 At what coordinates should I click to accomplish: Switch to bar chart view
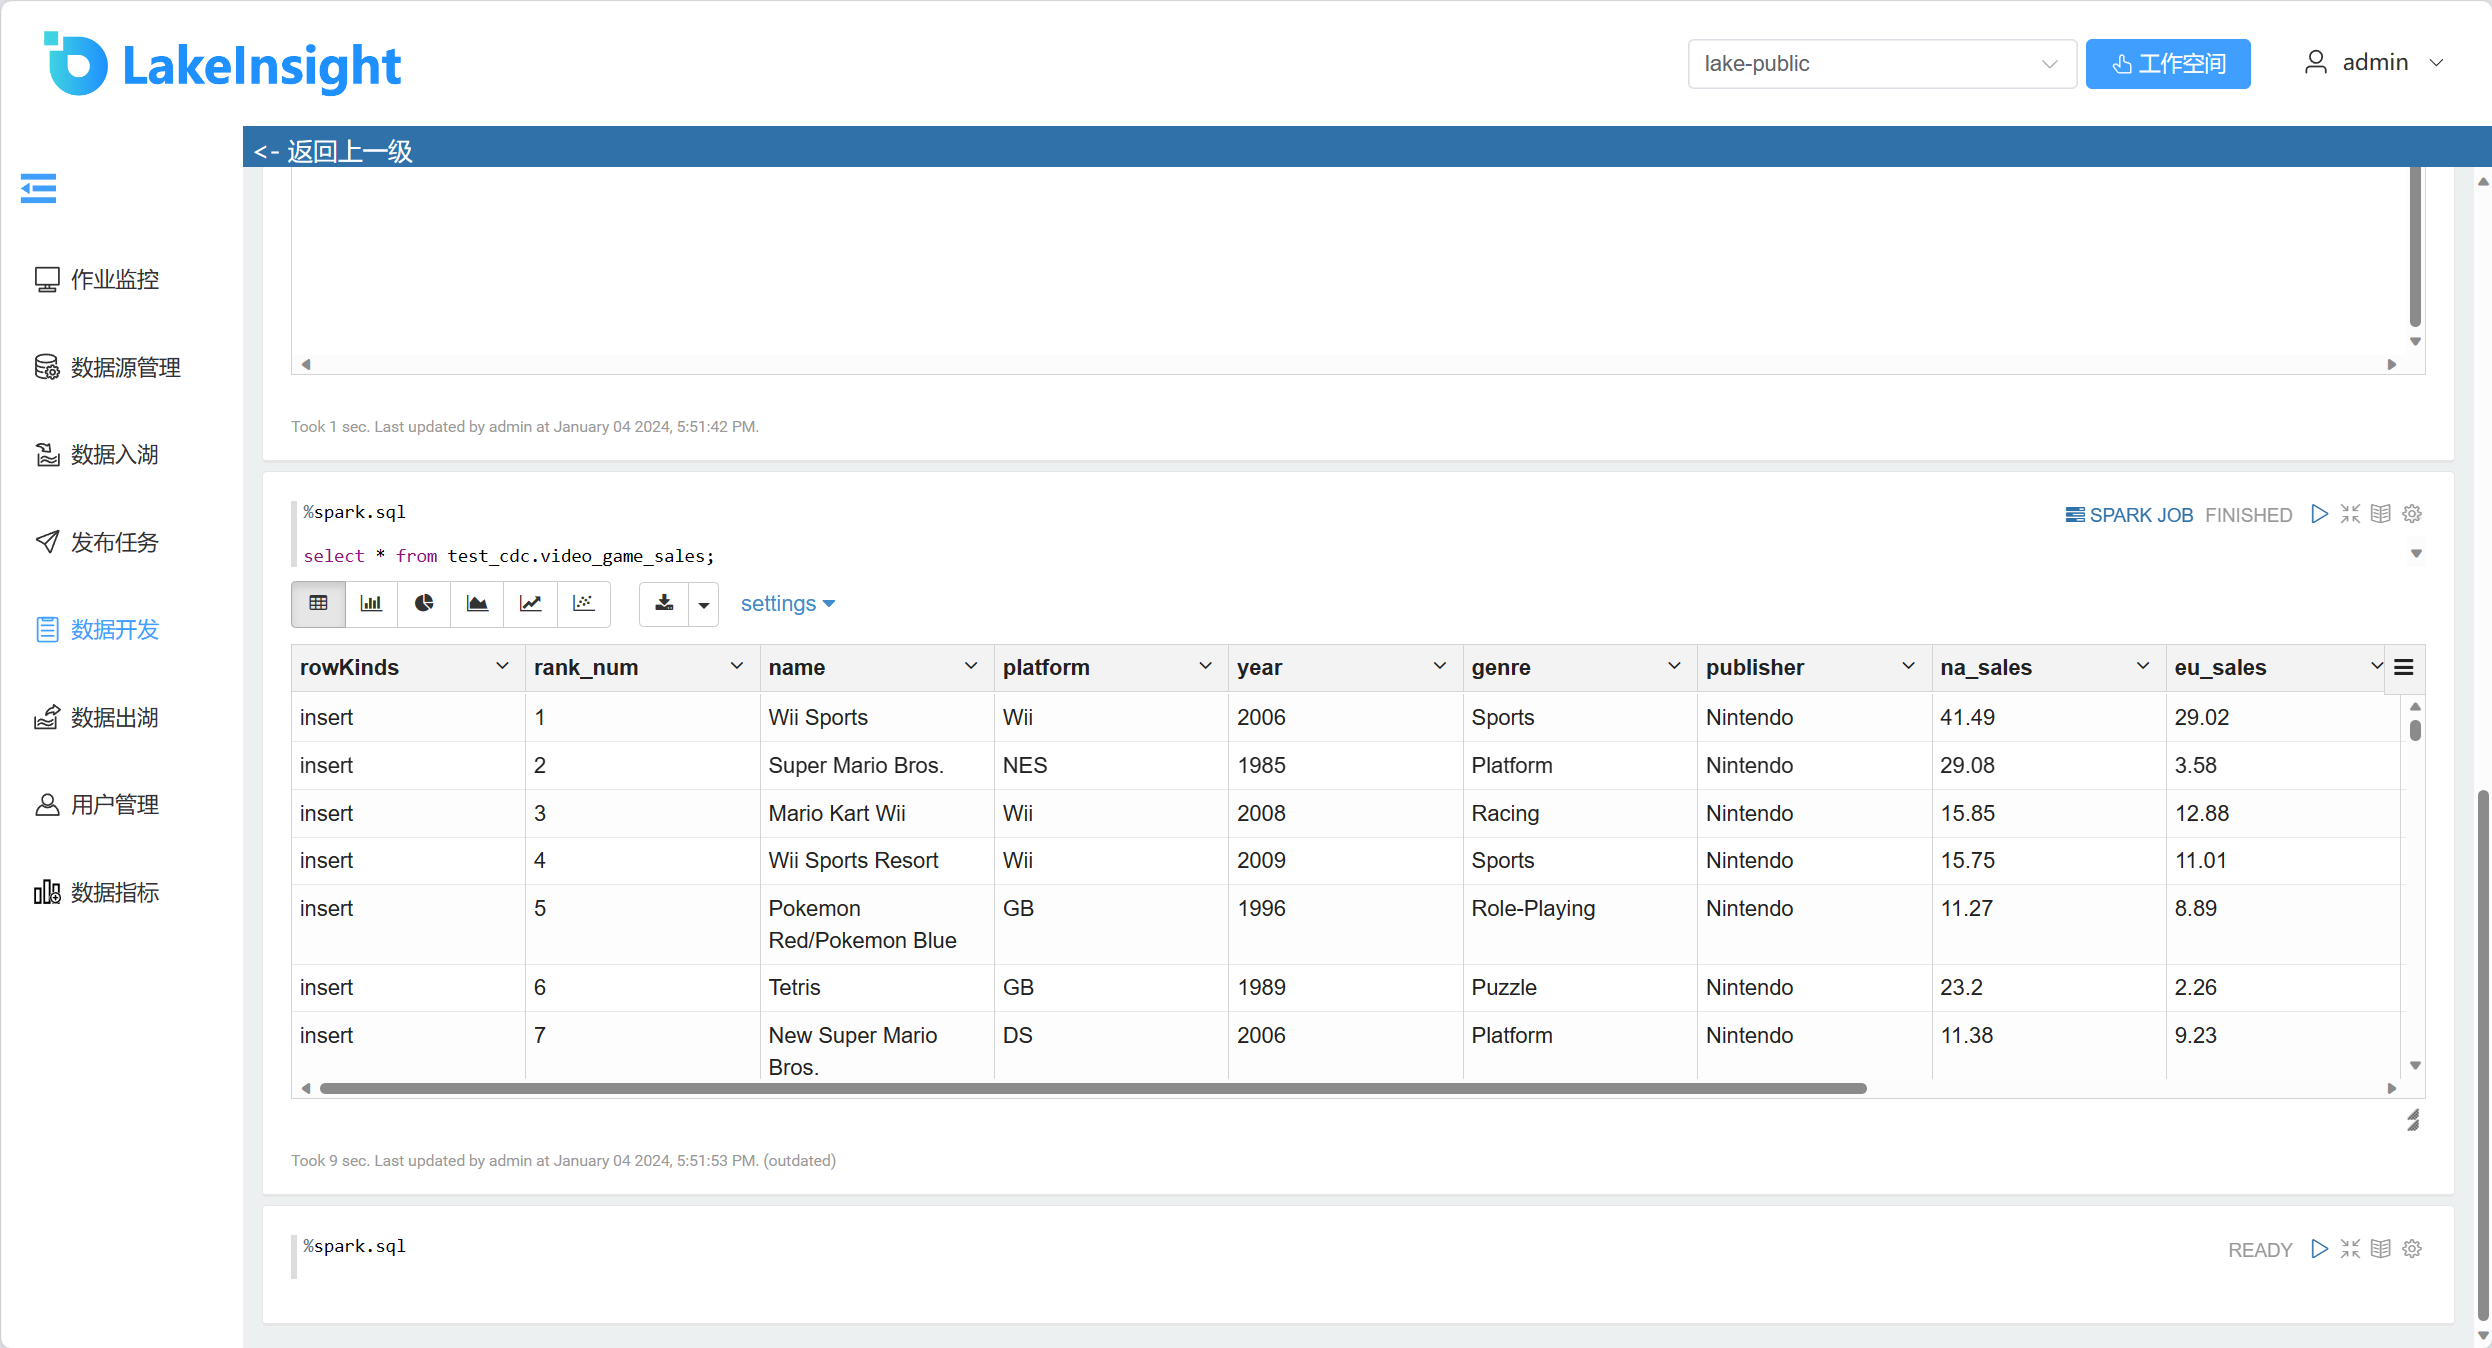371,603
